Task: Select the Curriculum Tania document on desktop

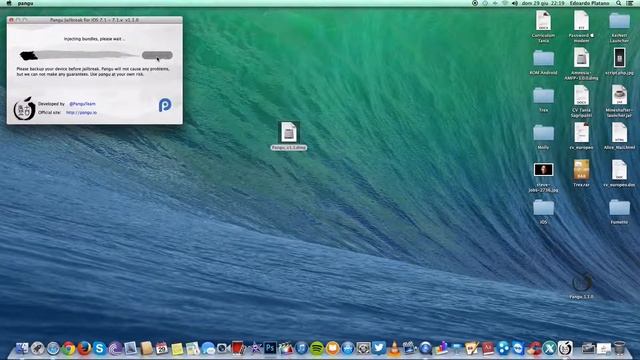Action: 543,27
